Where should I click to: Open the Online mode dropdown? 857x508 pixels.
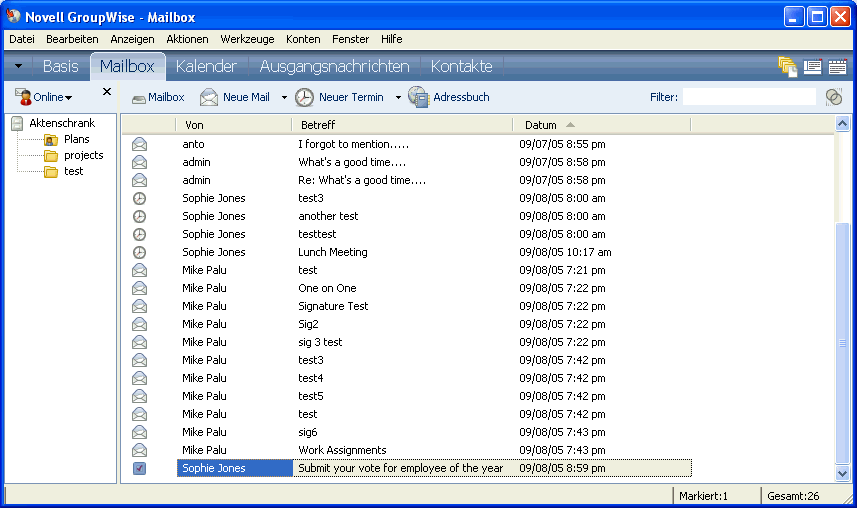point(68,98)
